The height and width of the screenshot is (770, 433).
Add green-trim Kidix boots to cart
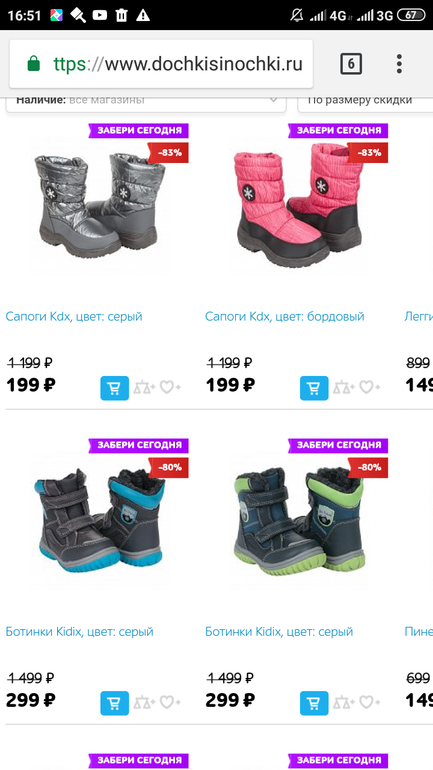314,703
